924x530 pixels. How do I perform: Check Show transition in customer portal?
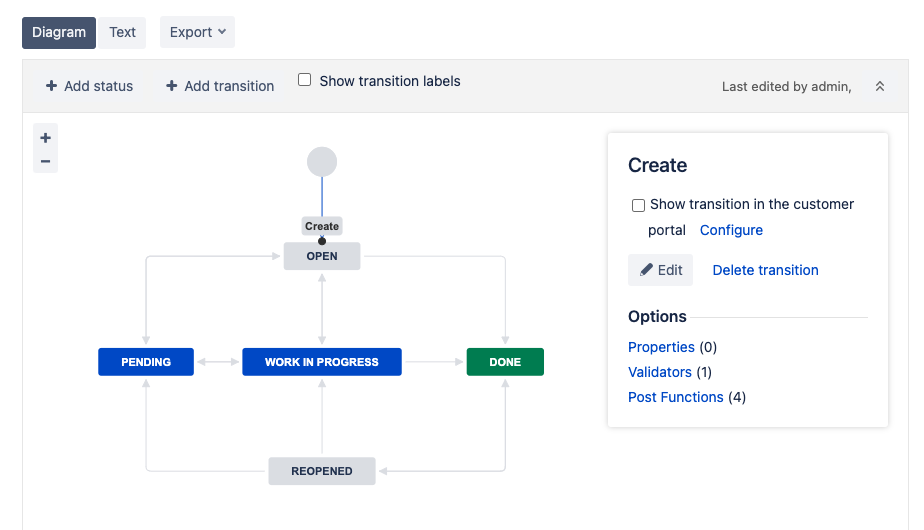point(638,205)
